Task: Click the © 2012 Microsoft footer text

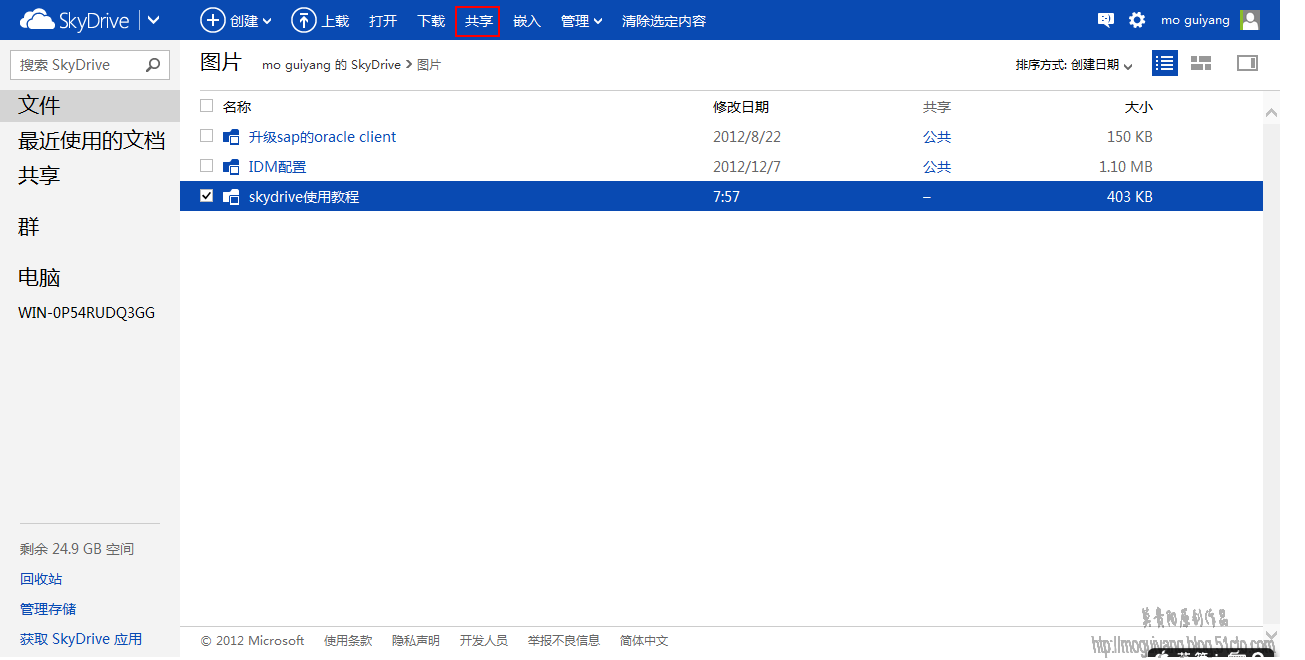Action: click(x=252, y=641)
